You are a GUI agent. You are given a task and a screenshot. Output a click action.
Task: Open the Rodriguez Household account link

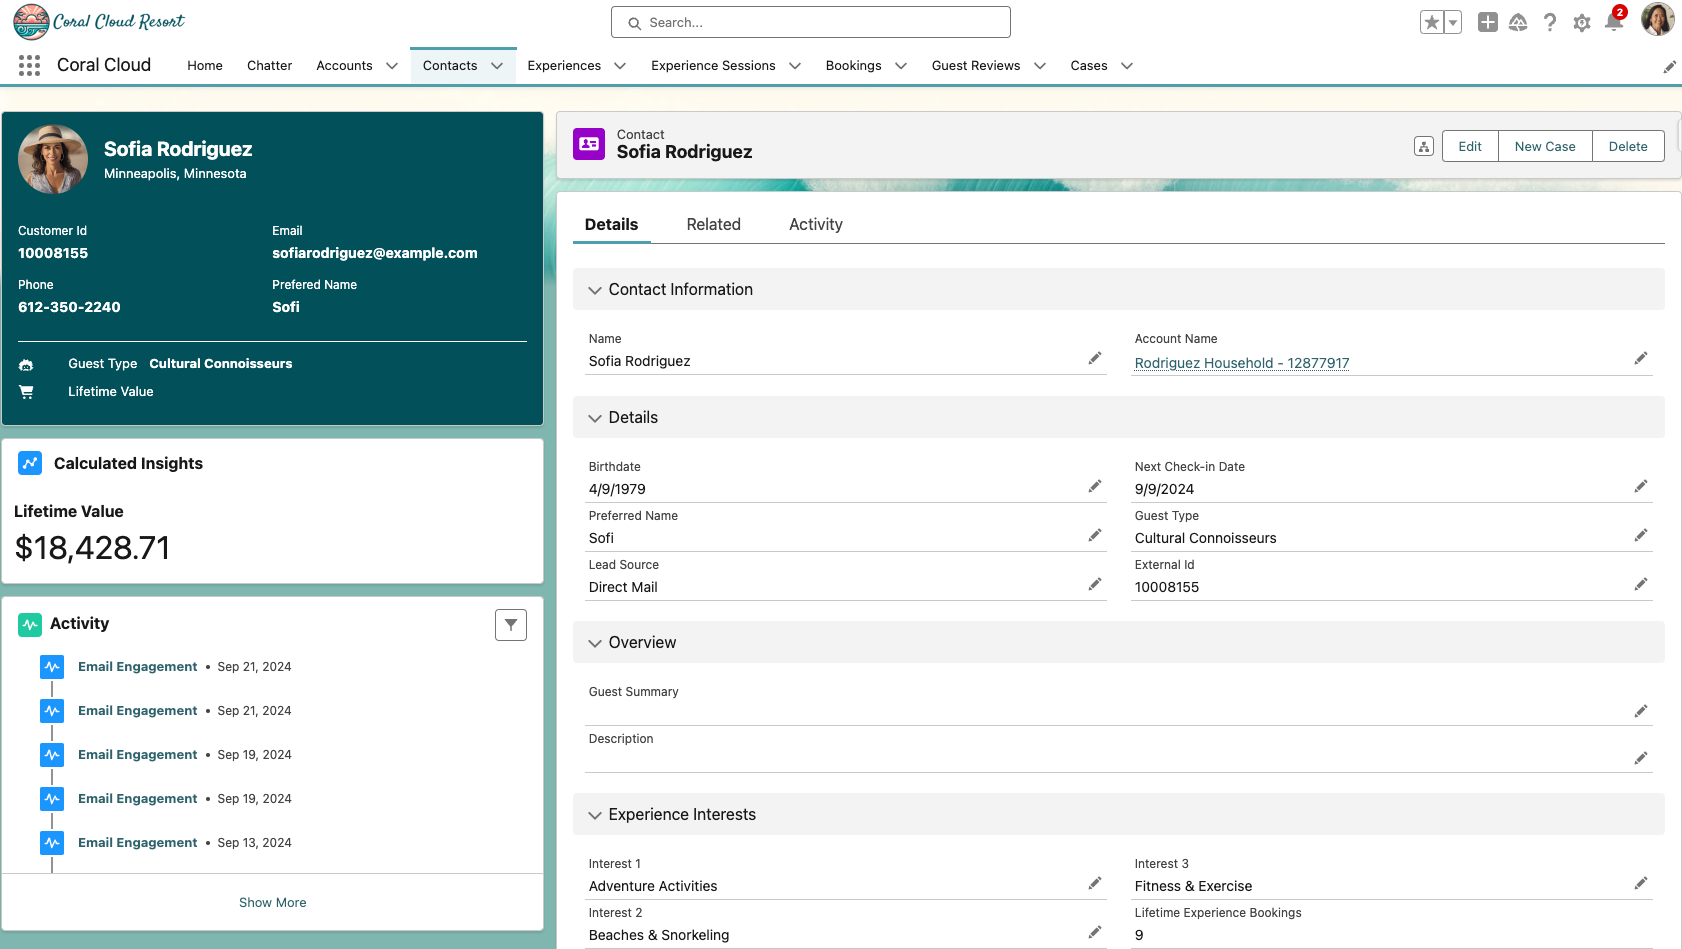click(1241, 363)
